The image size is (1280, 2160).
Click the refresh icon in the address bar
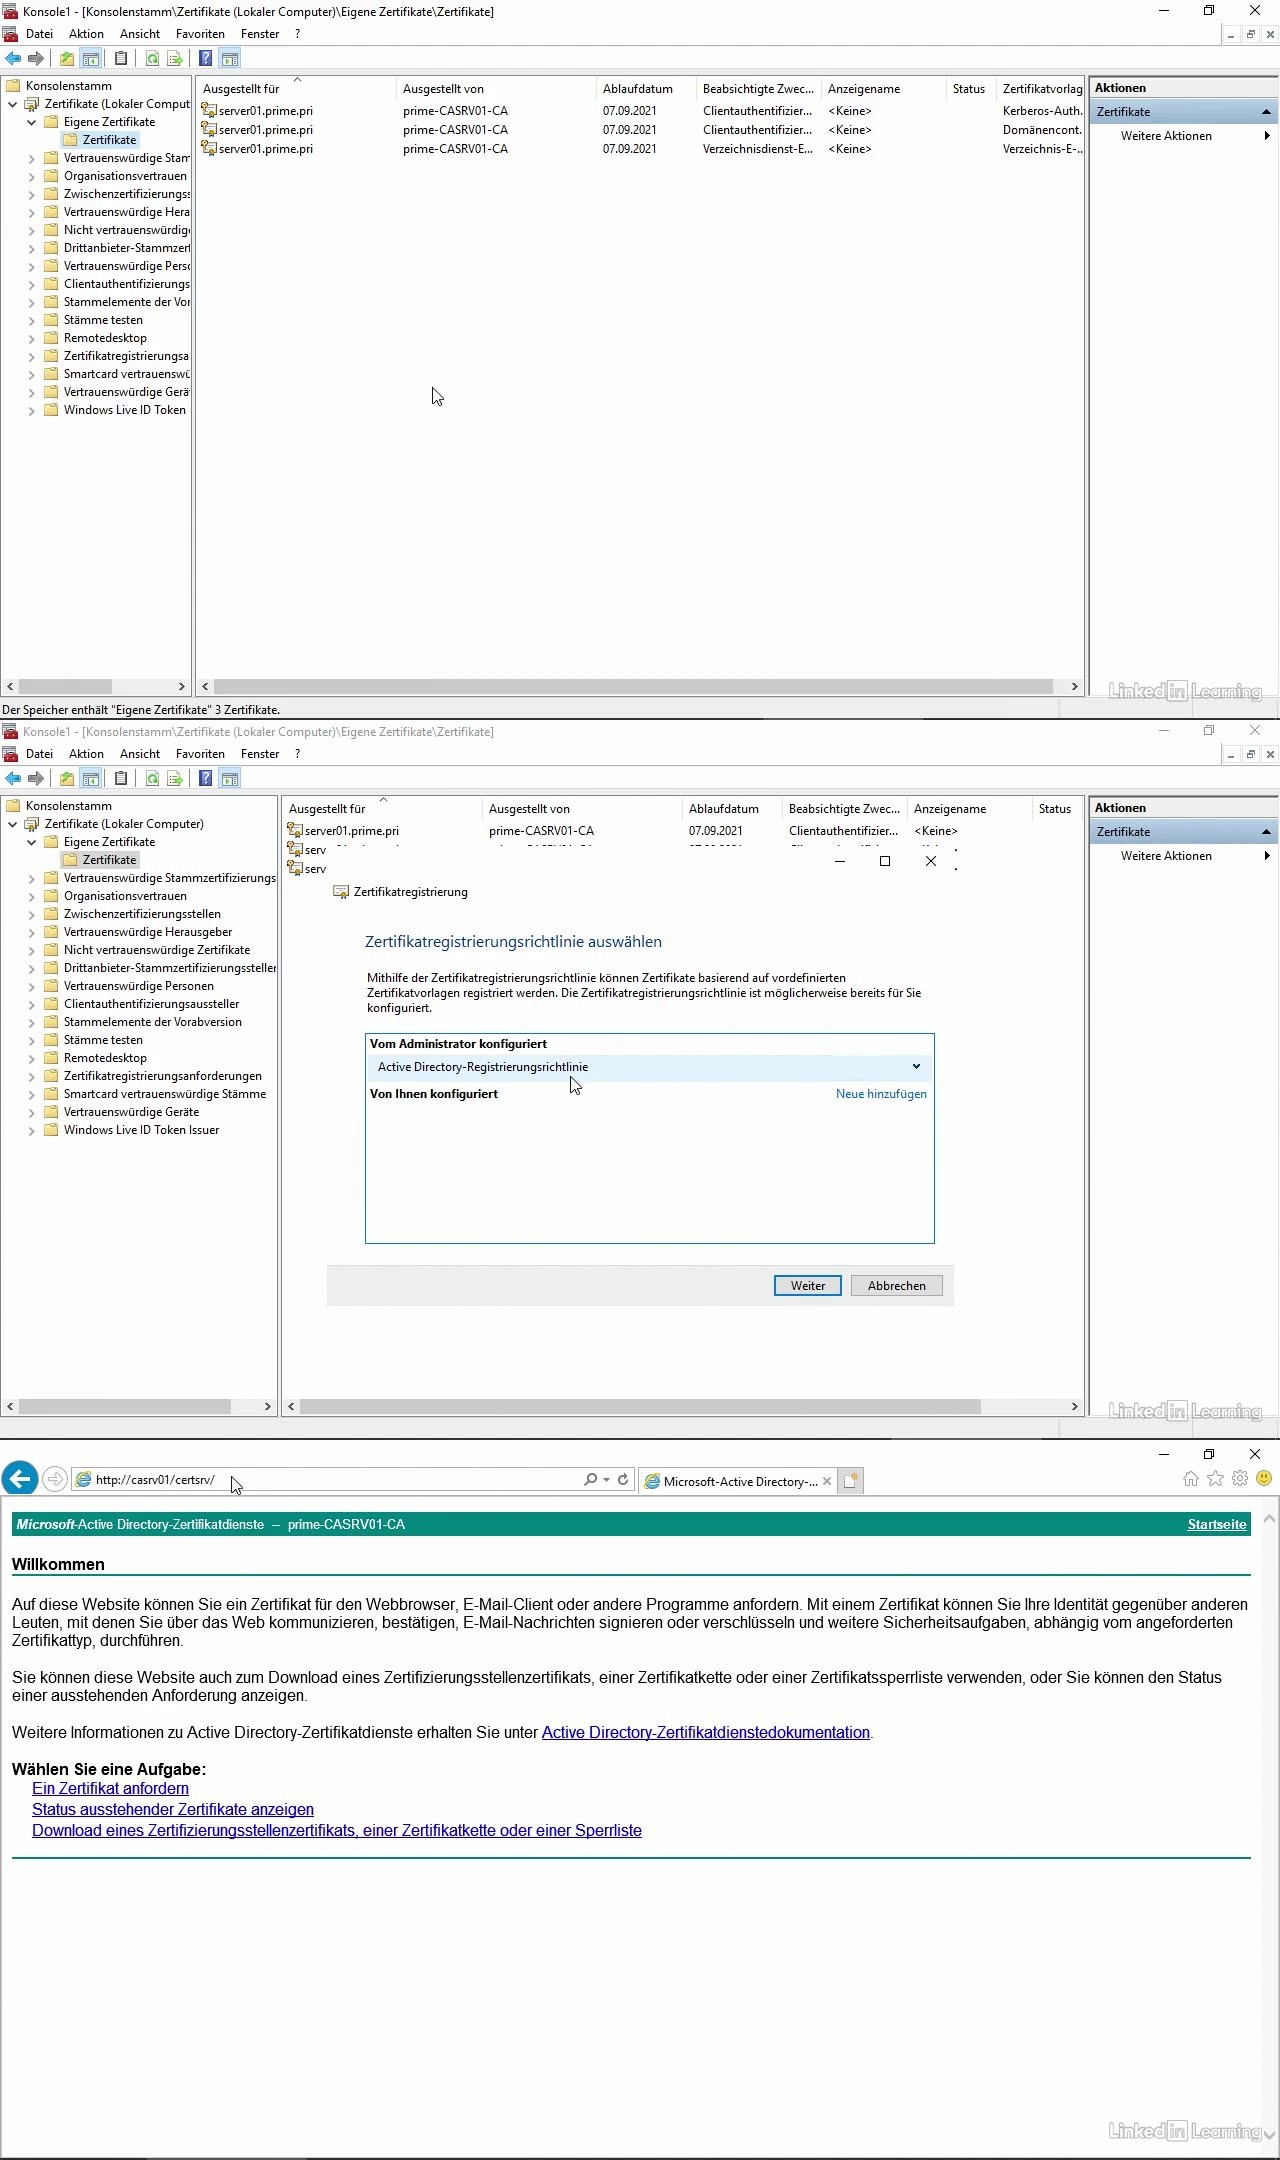(623, 1480)
